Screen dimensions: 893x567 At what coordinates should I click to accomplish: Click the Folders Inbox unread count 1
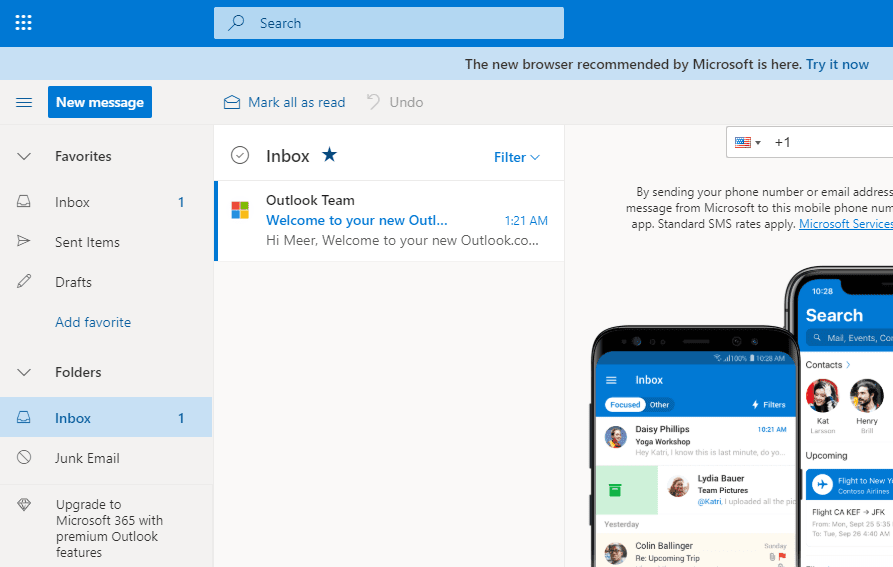(181, 418)
